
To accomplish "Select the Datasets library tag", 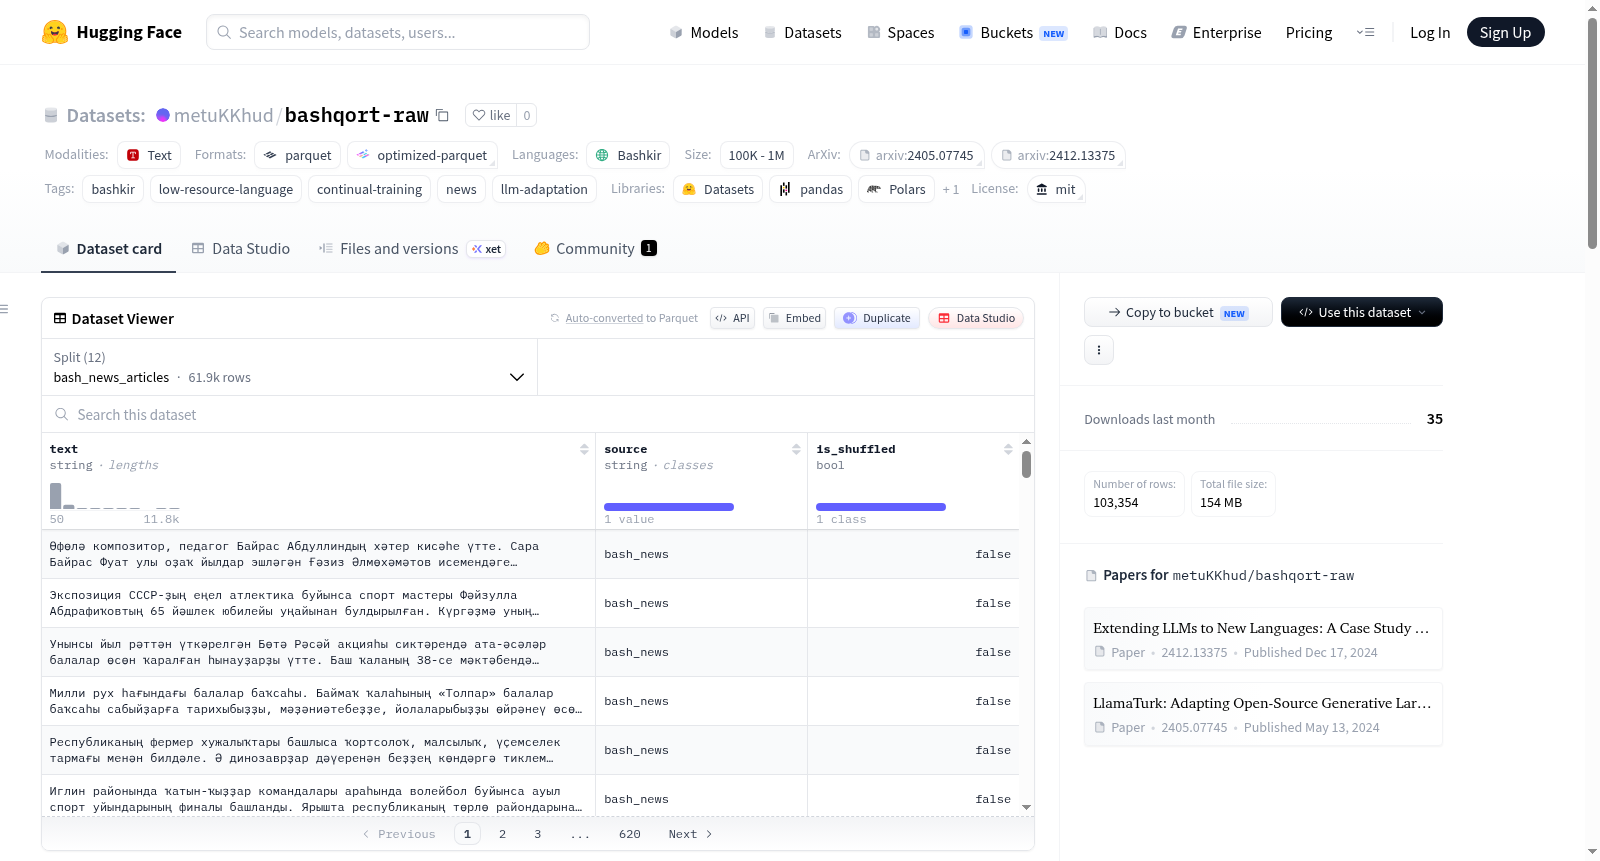I will (x=718, y=189).
